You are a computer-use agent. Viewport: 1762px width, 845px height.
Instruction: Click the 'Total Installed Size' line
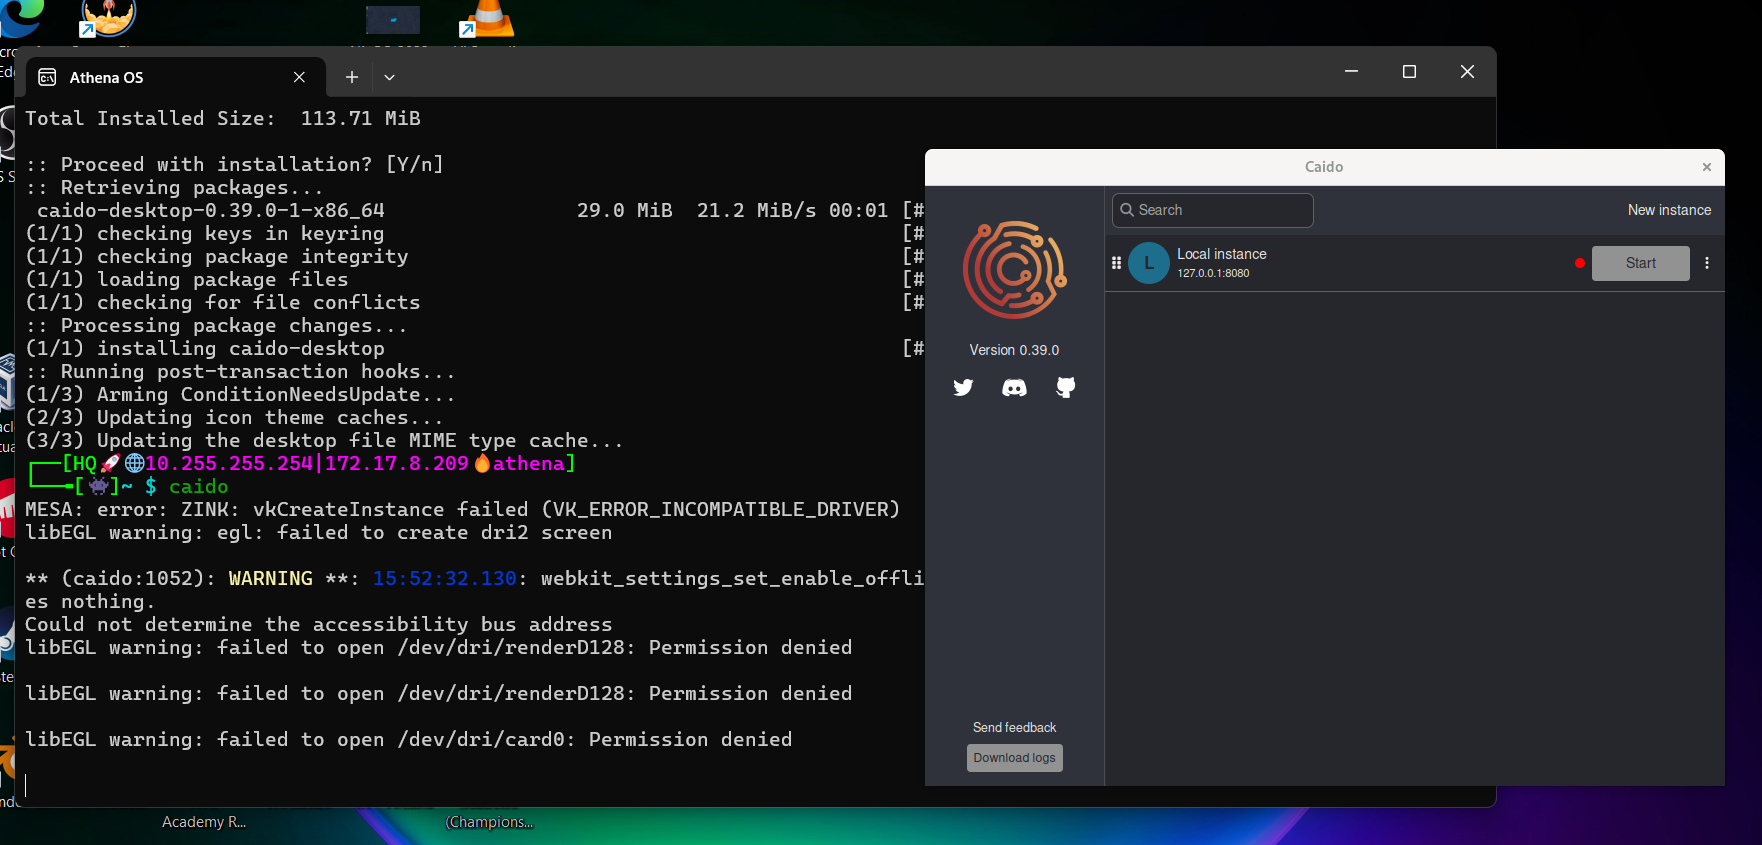223,119
